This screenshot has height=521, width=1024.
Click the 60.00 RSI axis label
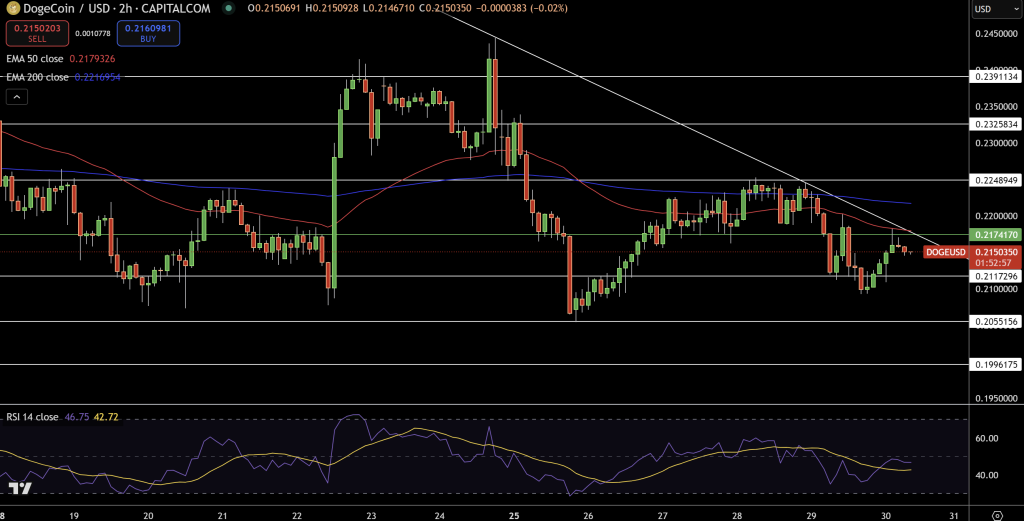(x=987, y=438)
